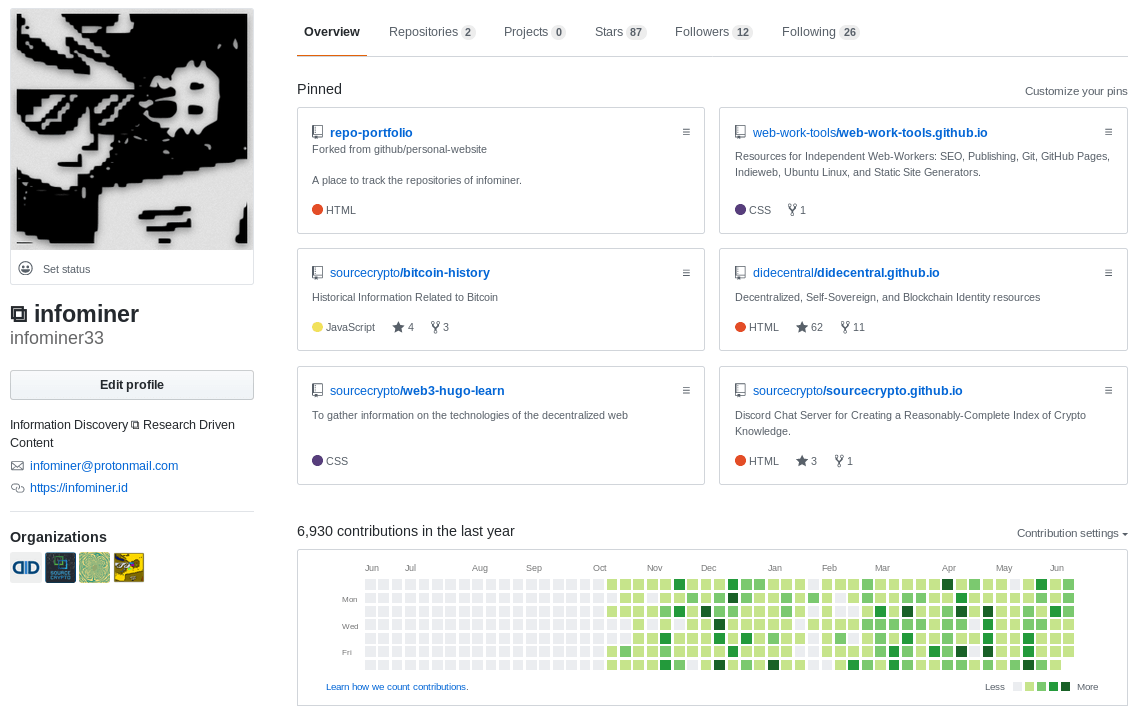This screenshot has height=707, width=1132.
Task: Click the HTML language dot on repo-portfolio
Action: coord(317,210)
